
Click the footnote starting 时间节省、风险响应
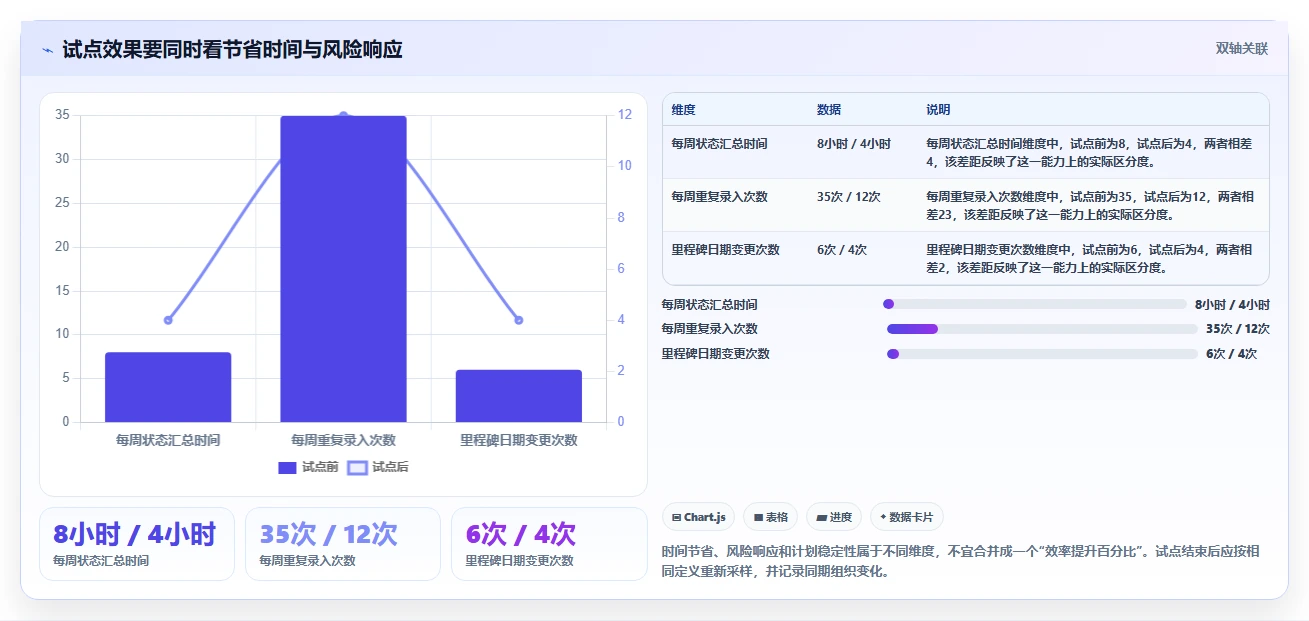(961, 562)
